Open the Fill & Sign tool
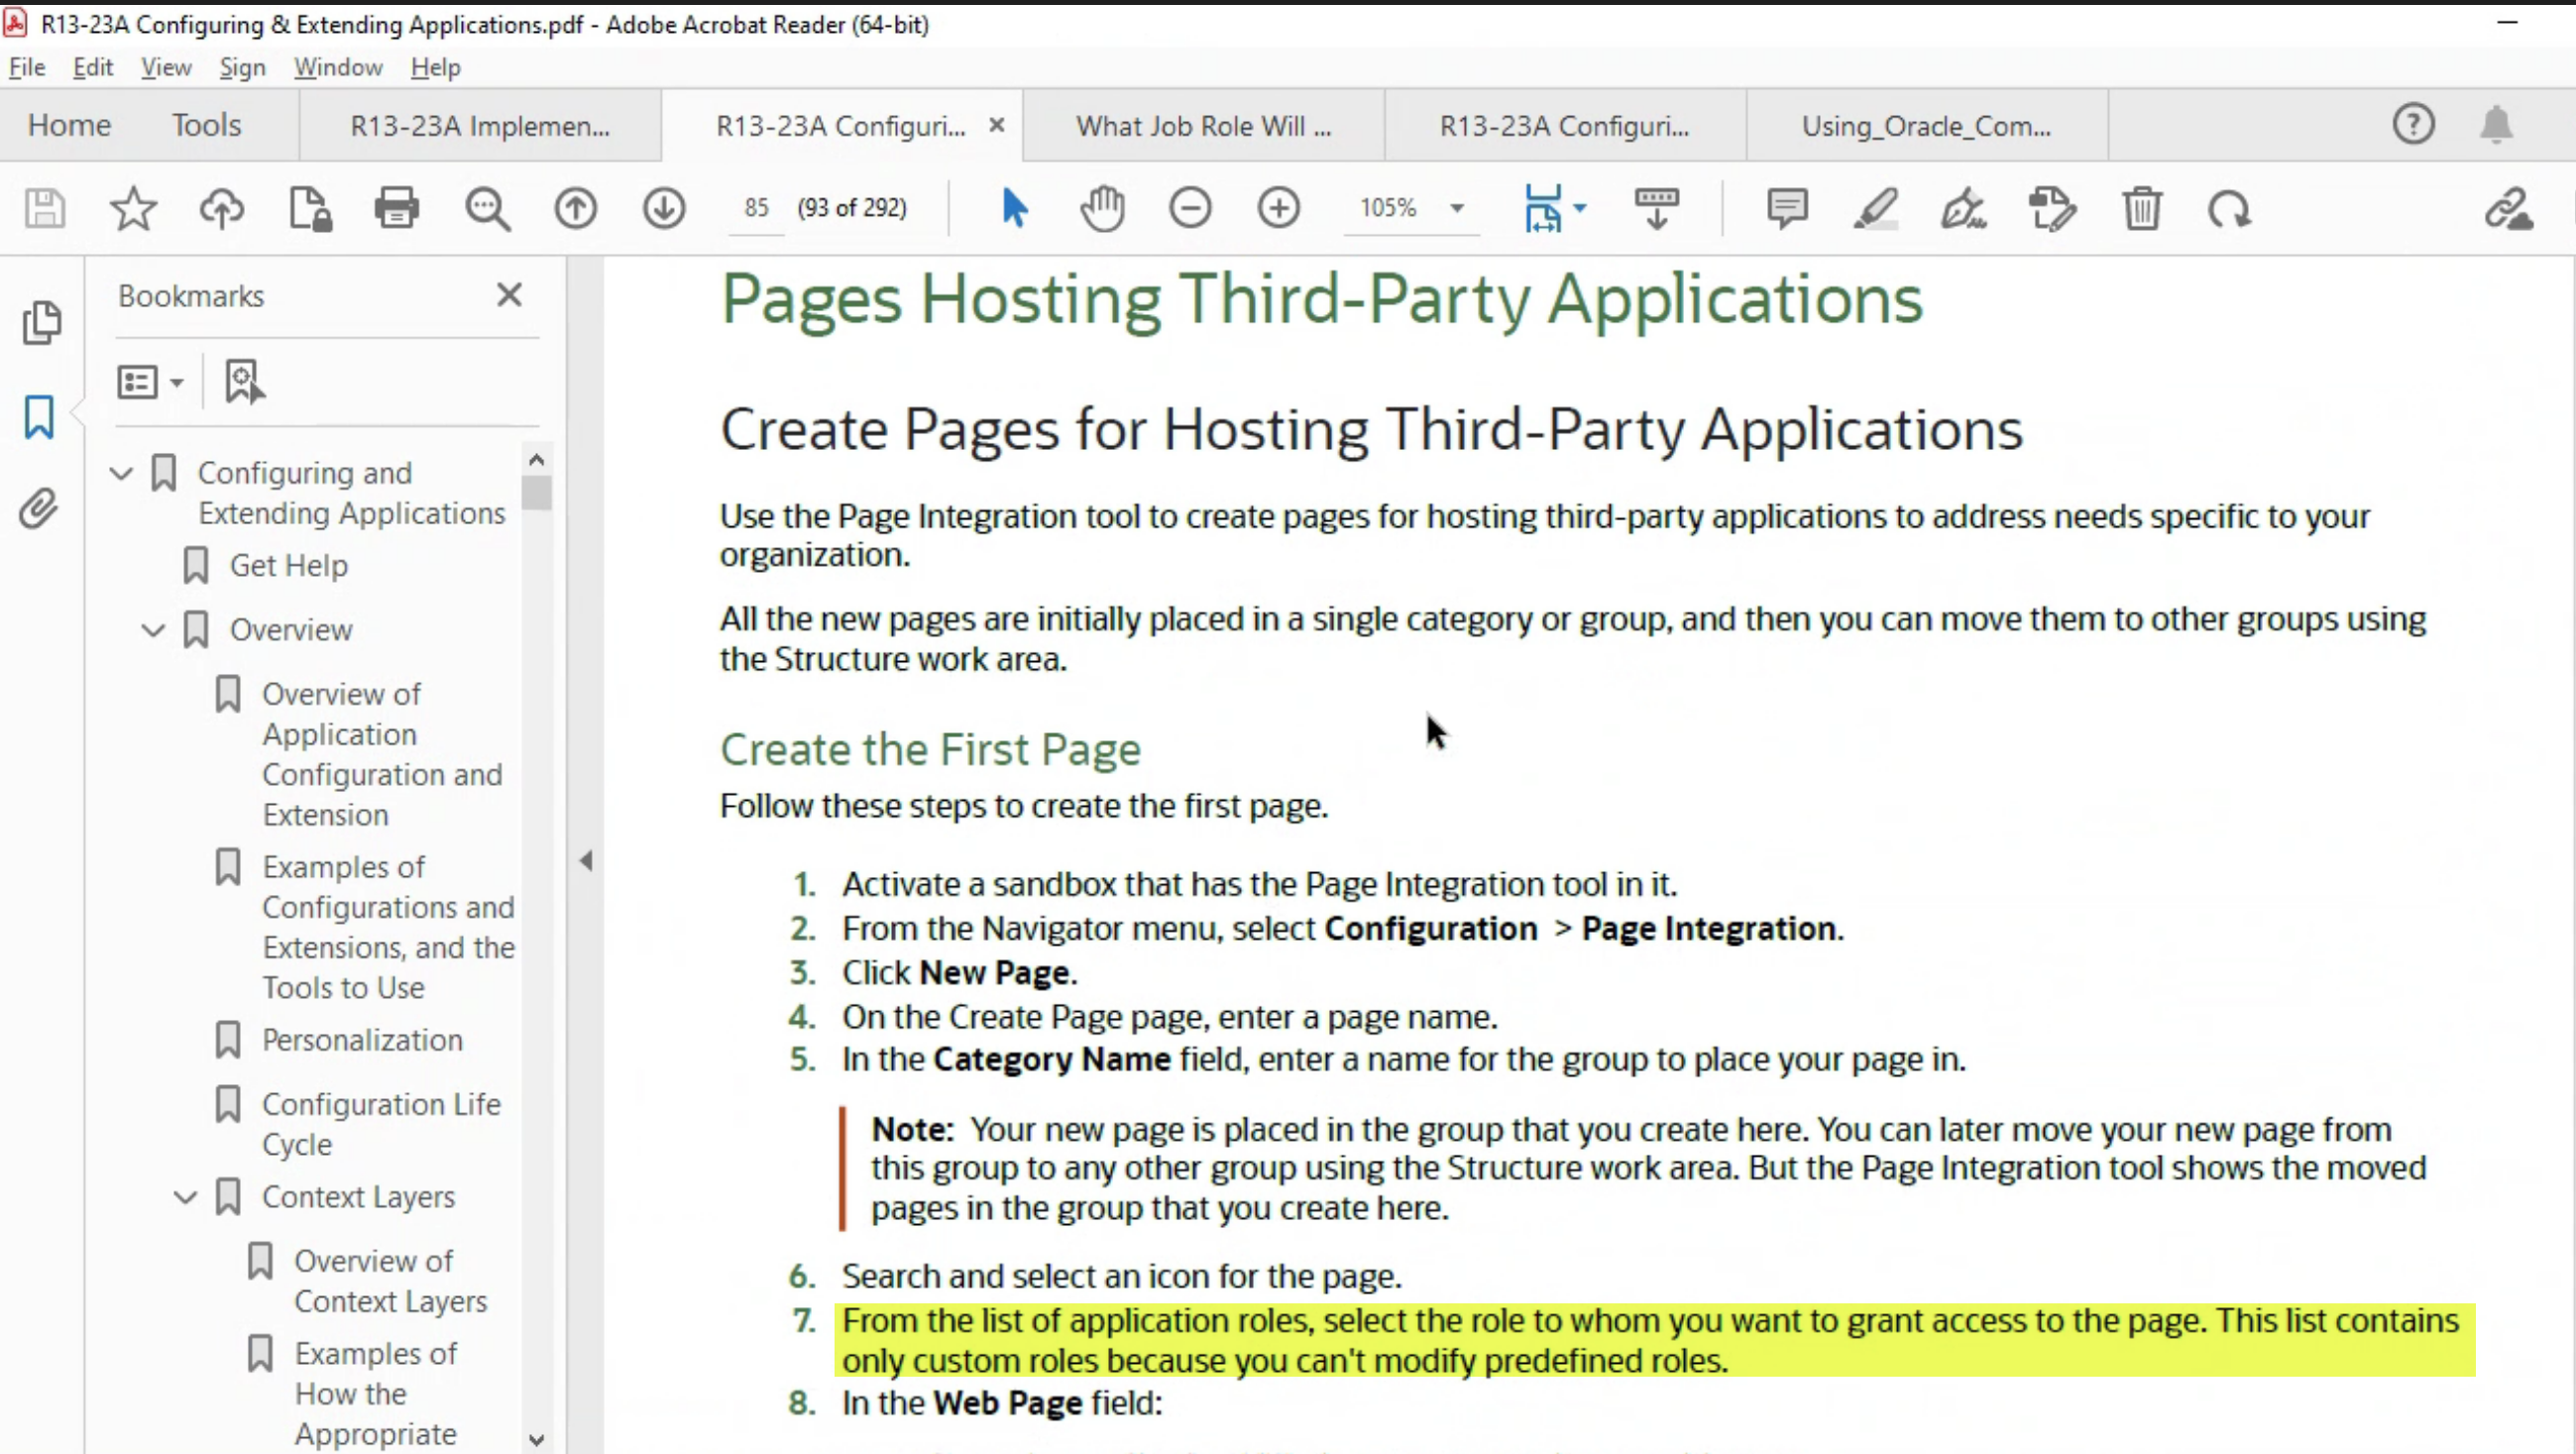The image size is (2576, 1454). [x=1961, y=208]
